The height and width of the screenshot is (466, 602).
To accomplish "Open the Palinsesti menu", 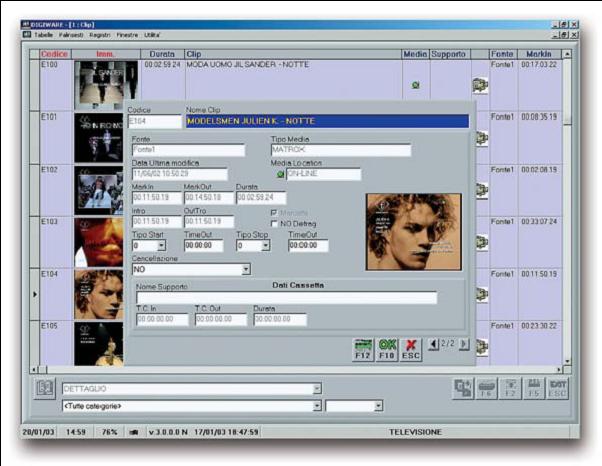I will coord(72,34).
